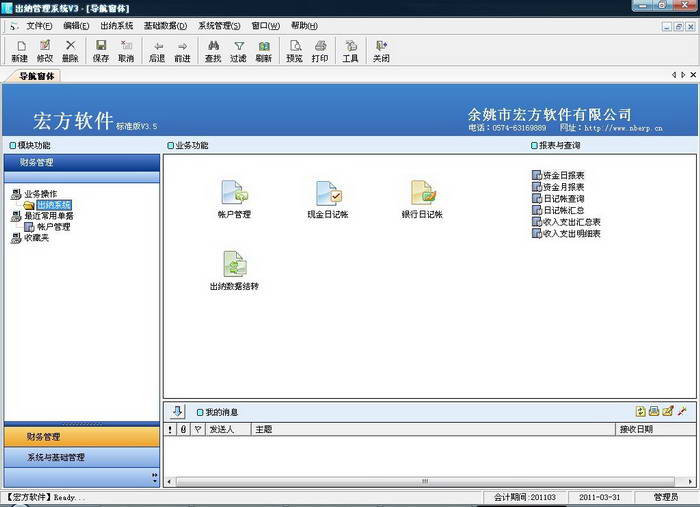Image resolution: width=700 pixels, height=507 pixels.
Task: Open the 帮助(H) menu
Action: (x=304, y=26)
